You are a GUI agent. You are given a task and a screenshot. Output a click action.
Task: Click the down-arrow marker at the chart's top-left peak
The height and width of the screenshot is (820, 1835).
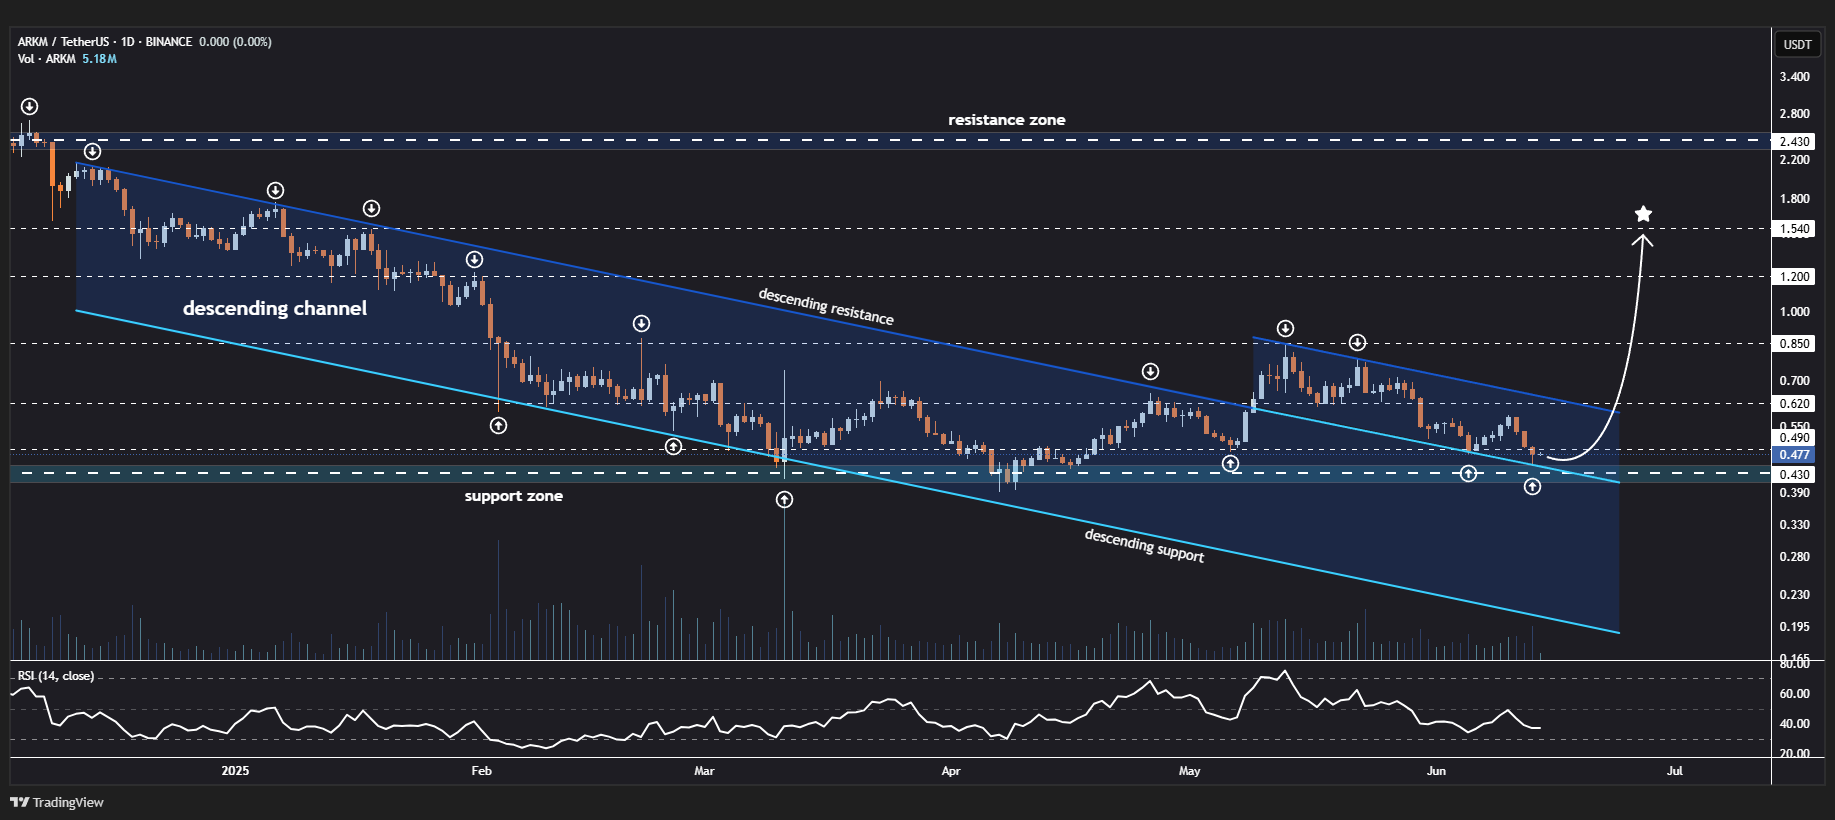pyautogui.click(x=30, y=106)
